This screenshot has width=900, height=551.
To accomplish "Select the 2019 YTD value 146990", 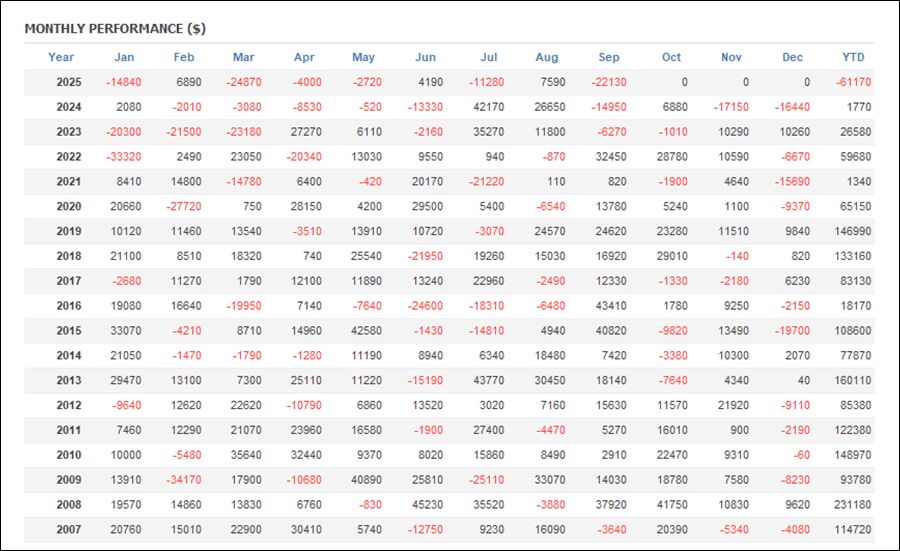I will click(x=851, y=232).
